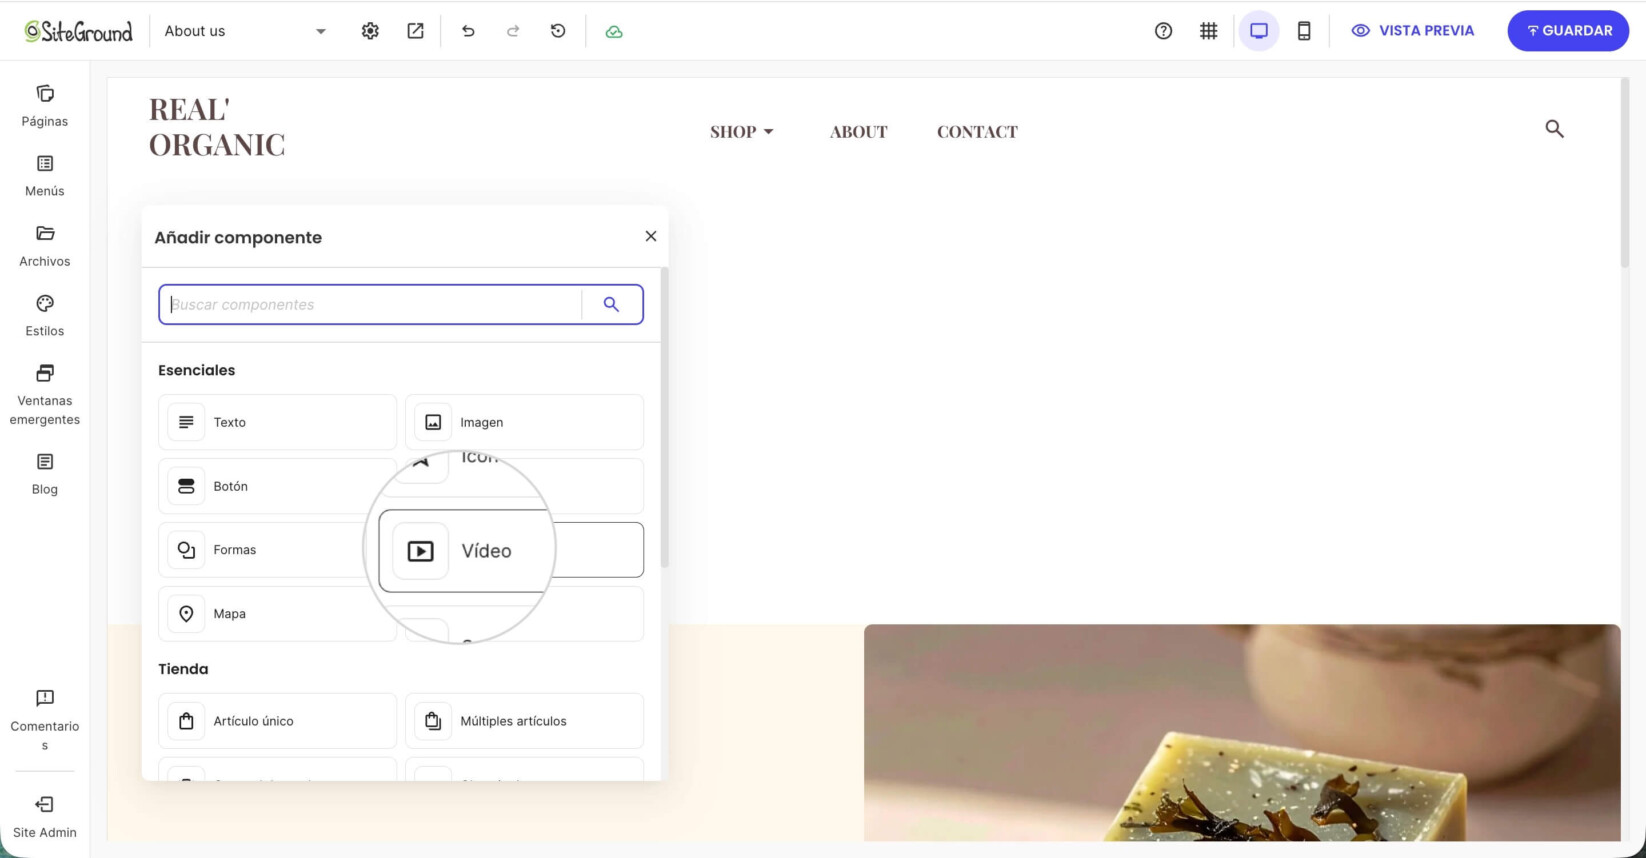
Task: Focus the Buscar componentes search field
Action: [x=370, y=305]
